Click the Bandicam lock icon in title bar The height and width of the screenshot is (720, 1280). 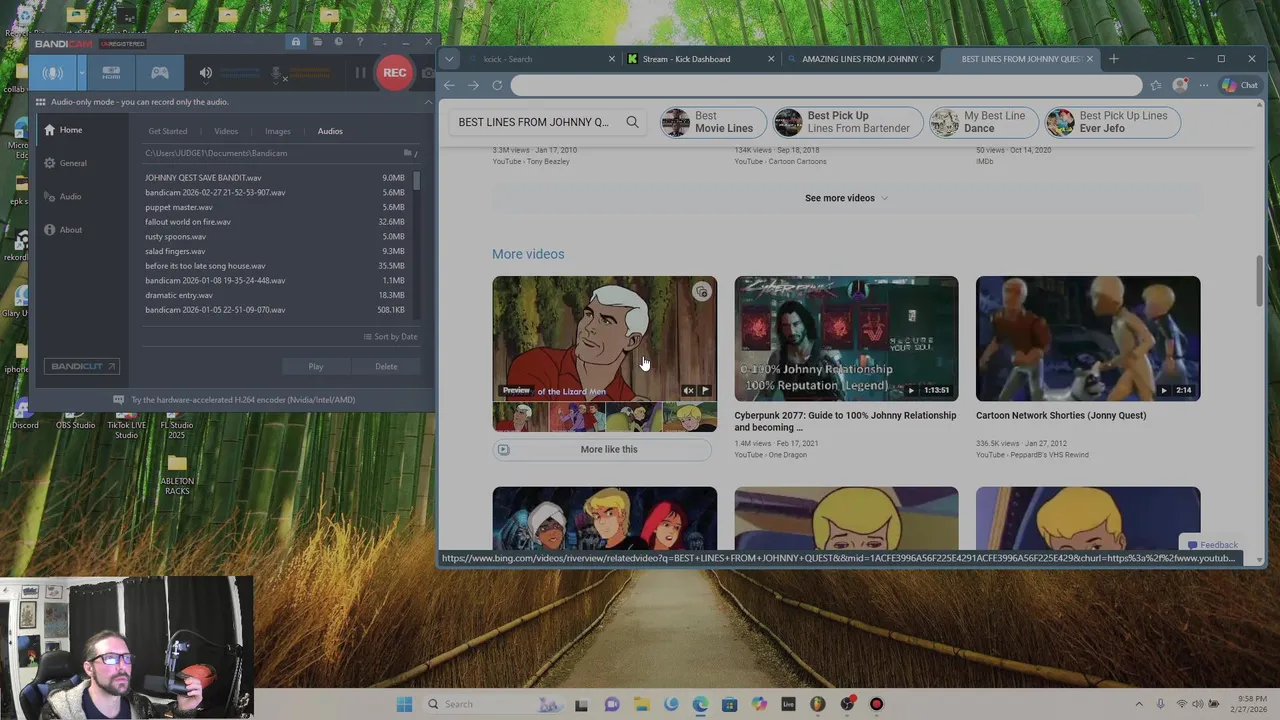click(295, 42)
